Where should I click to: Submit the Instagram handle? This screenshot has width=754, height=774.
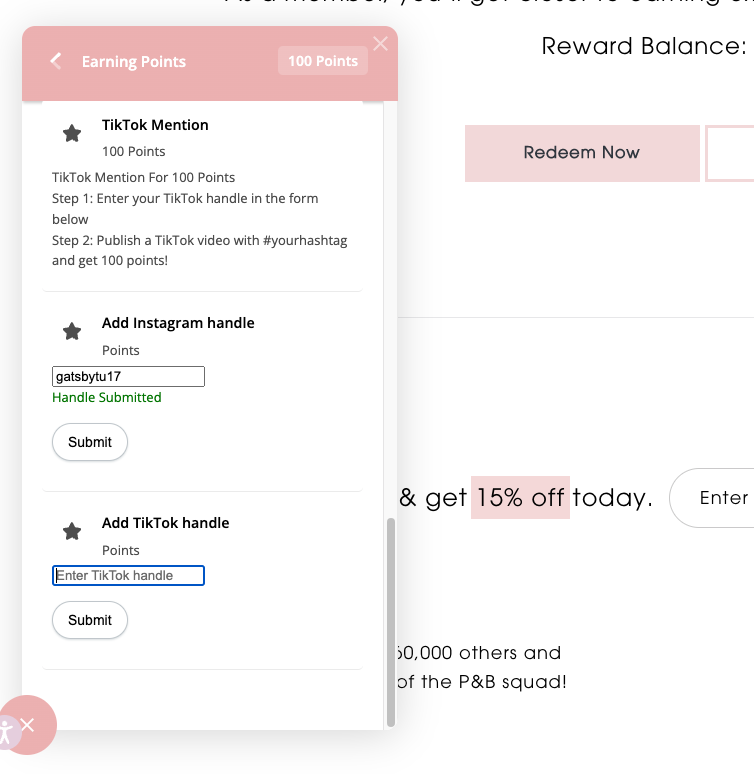[90, 442]
